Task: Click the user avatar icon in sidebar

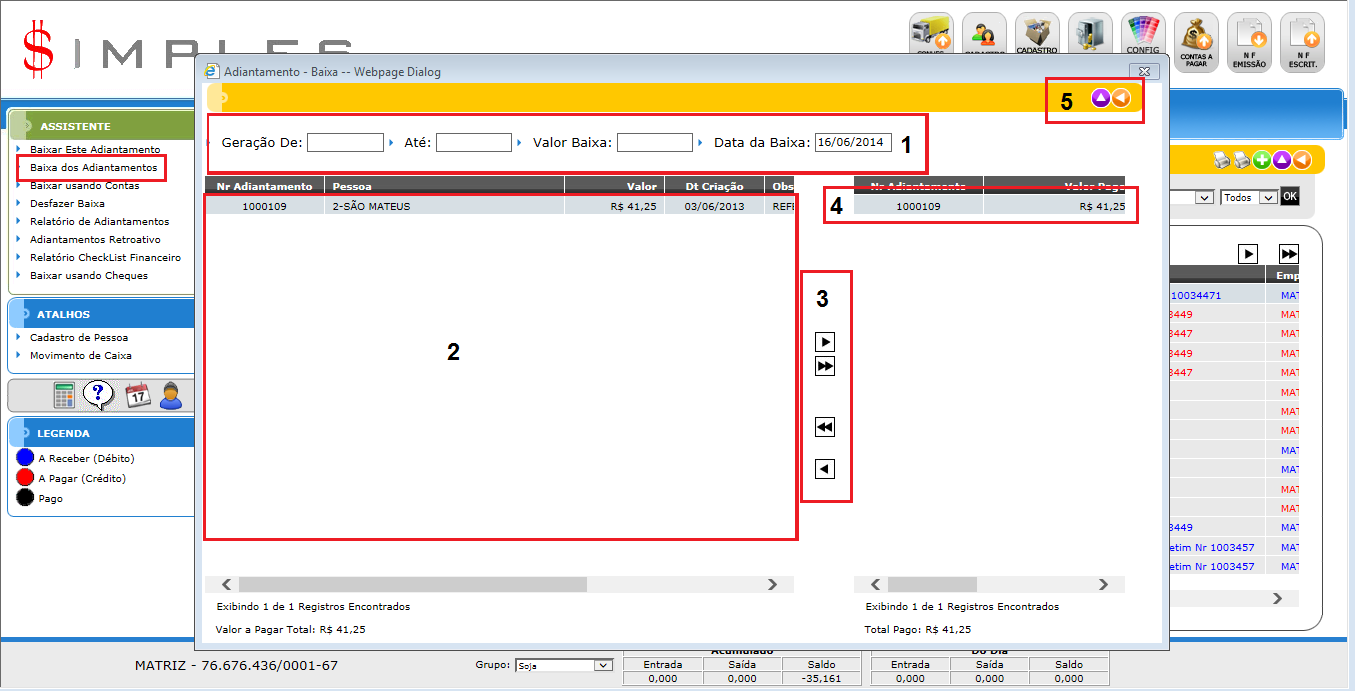Action: 171,396
